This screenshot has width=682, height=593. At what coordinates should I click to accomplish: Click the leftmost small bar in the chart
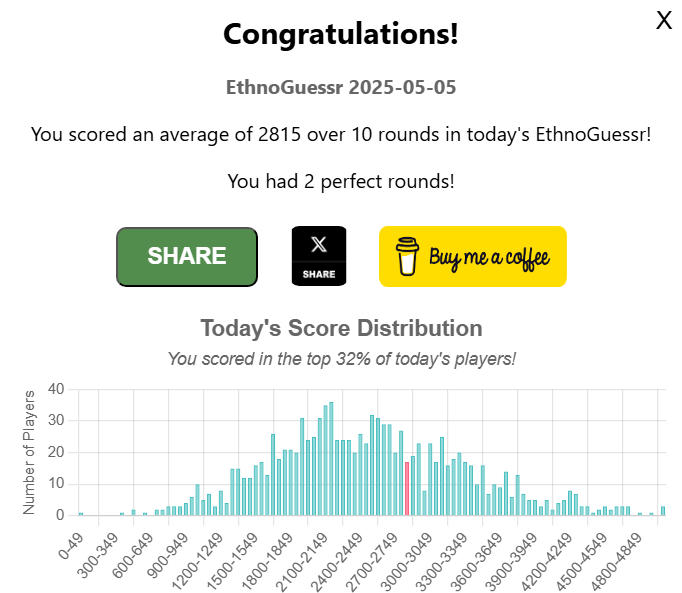(x=81, y=514)
